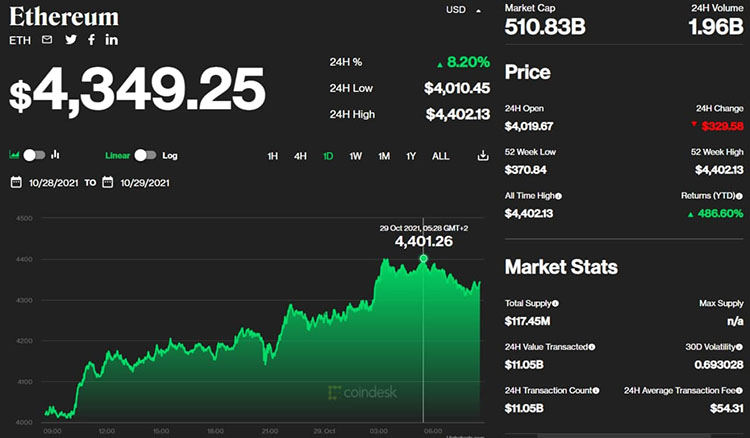750x438 pixels.
Task: Toggle Linear/Log scale switch
Action: click(x=146, y=155)
